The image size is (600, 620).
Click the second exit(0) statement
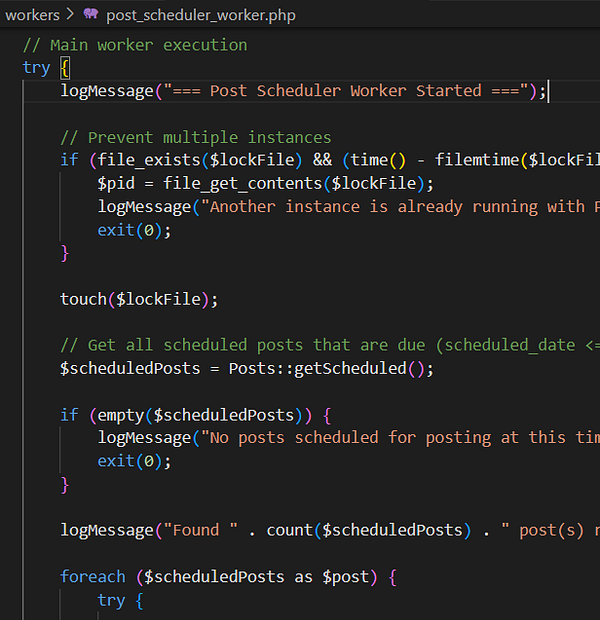click(134, 461)
